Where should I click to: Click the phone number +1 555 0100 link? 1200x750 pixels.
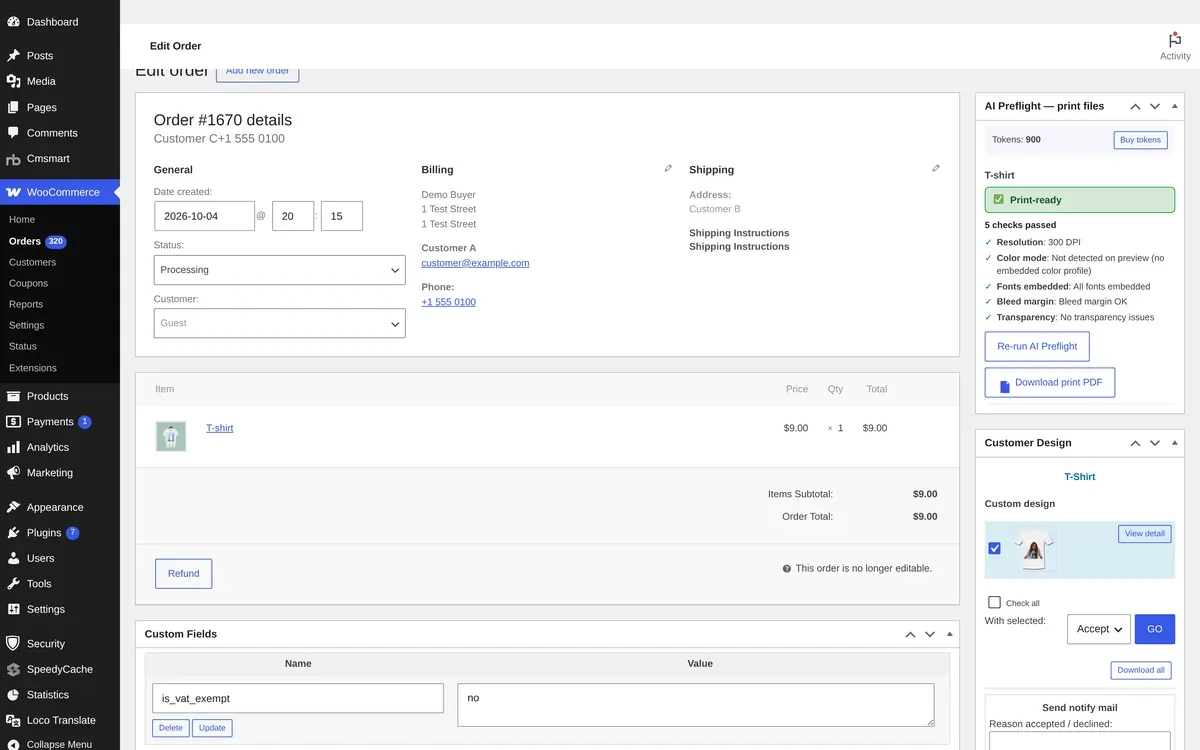pyautogui.click(x=448, y=302)
